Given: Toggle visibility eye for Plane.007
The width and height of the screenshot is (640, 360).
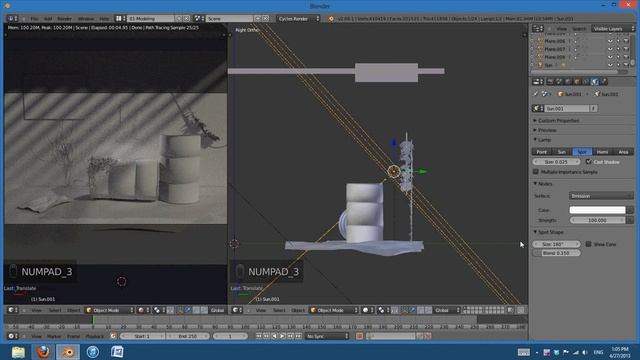Looking at the screenshot, I should coord(610,49).
